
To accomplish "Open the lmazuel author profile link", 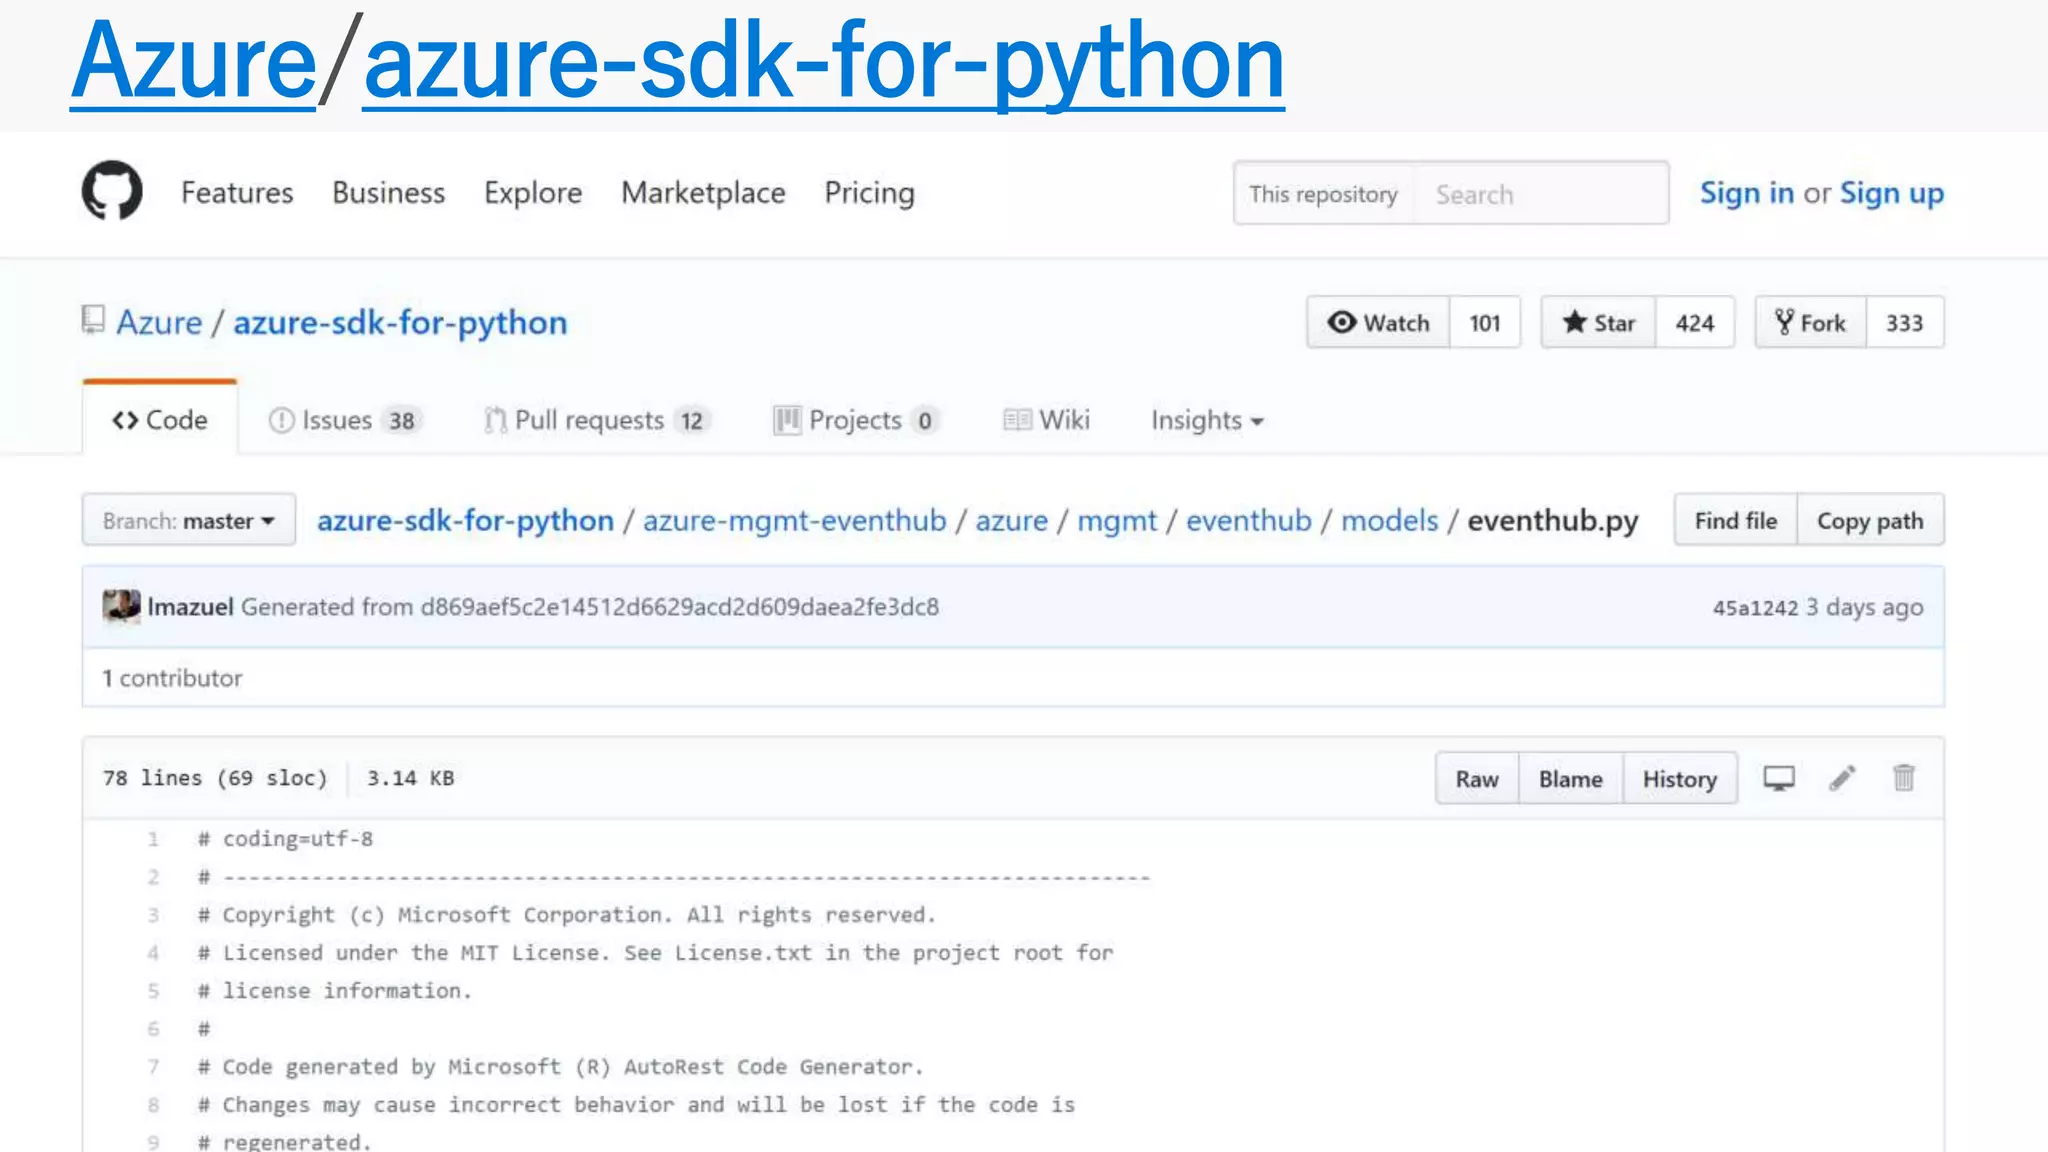I will [x=190, y=607].
